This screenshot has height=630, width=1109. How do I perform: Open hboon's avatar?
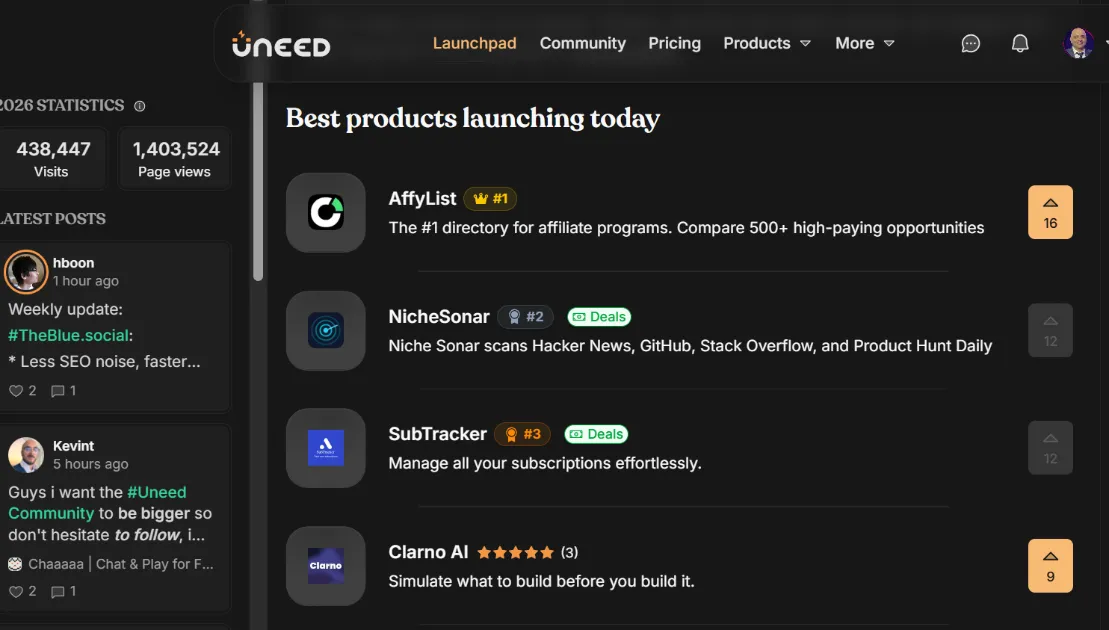26,272
